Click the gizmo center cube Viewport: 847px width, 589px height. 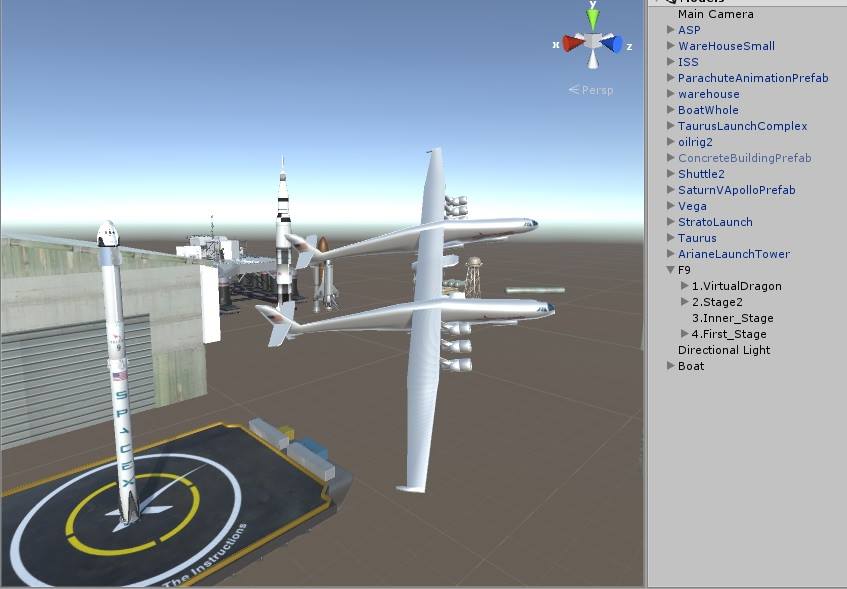pos(593,41)
